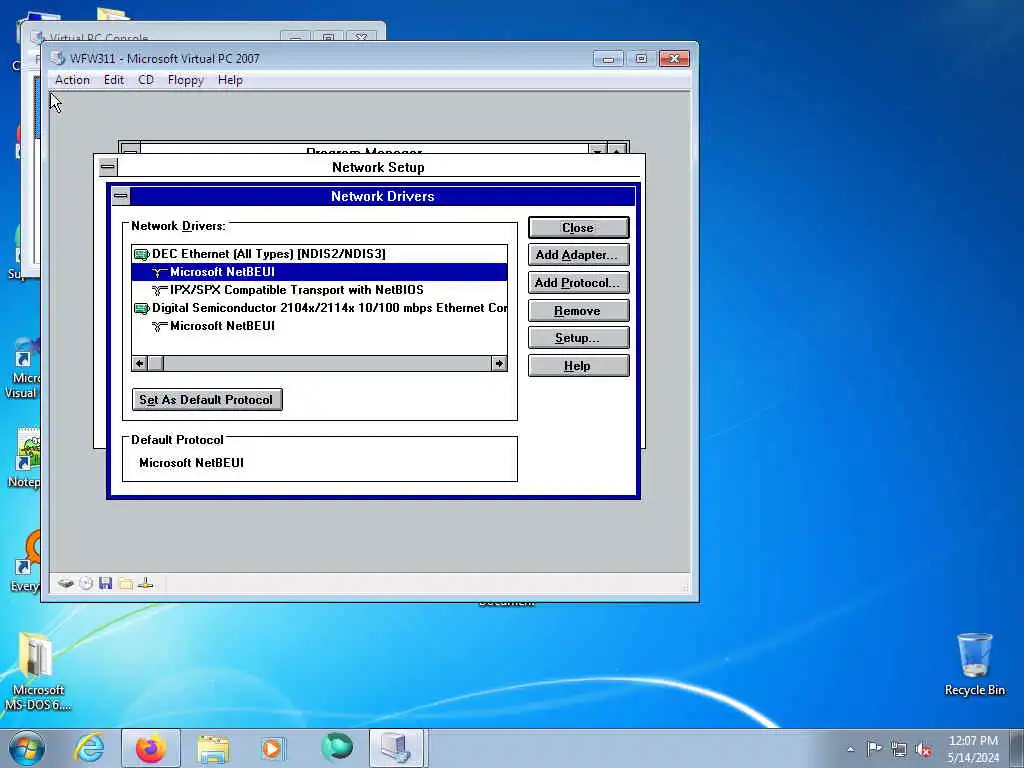Image resolution: width=1024 pixels, height=768 pixels.
Task: Click the Setup button
Action: [579, 338]
